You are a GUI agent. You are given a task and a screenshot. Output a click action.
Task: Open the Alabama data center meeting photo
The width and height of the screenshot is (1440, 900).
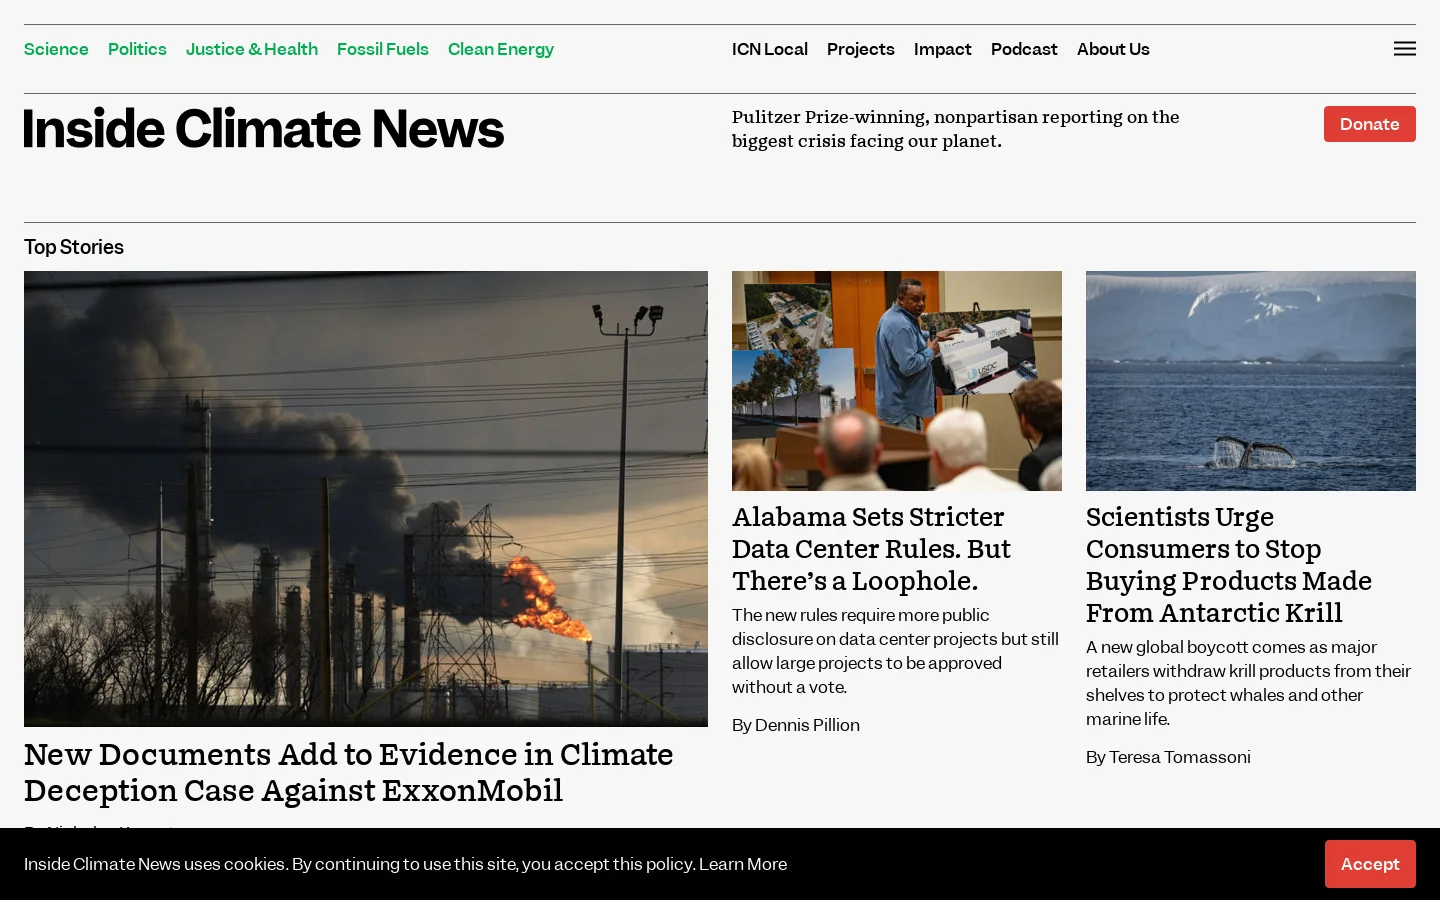coord(897,381)
